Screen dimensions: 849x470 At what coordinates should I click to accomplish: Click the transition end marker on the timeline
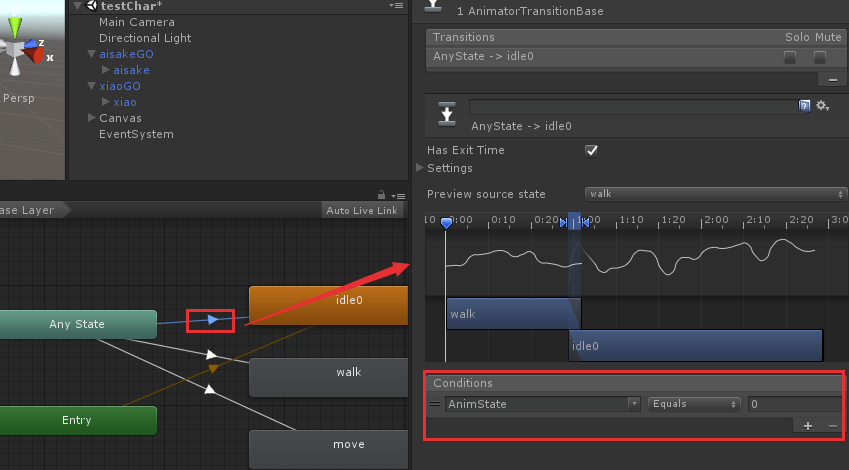tap(585, 223)
